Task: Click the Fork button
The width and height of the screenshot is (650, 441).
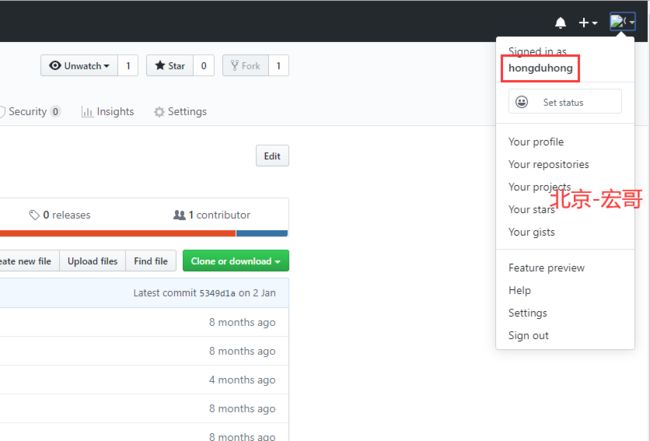Action: pos(245,65)
